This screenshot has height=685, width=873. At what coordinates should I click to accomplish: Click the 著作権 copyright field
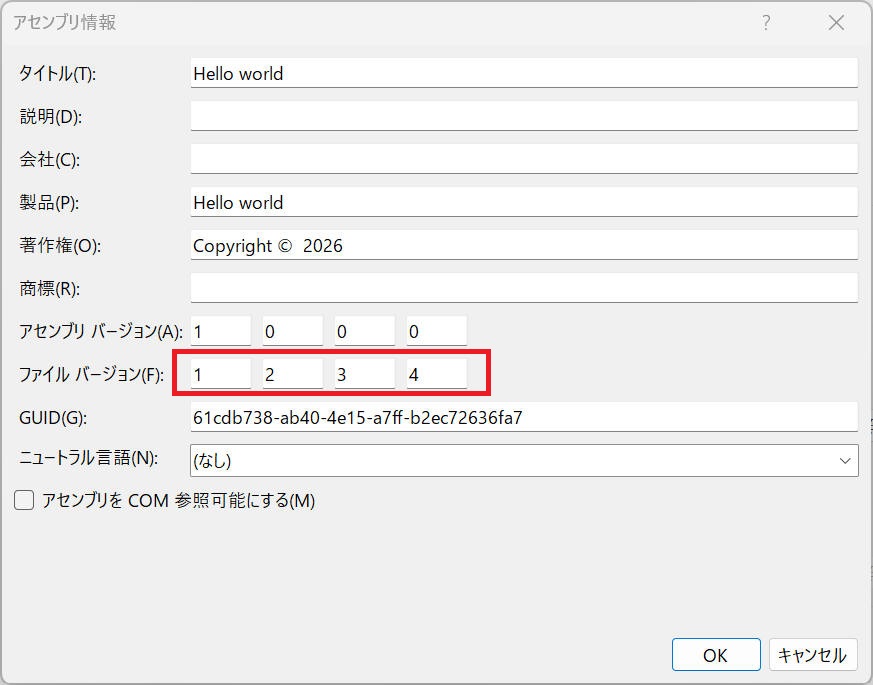523,245
